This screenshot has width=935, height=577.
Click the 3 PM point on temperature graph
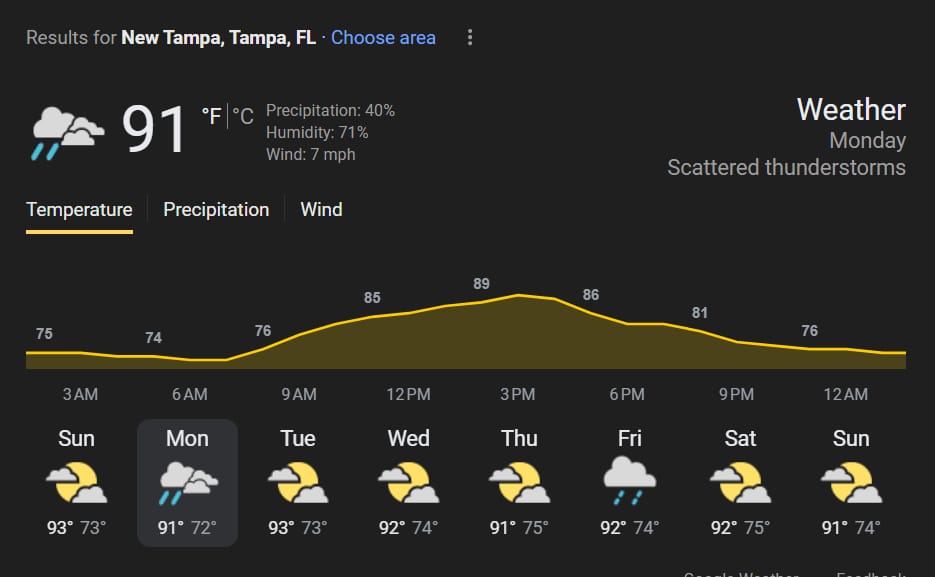click(x=518, y=295)
